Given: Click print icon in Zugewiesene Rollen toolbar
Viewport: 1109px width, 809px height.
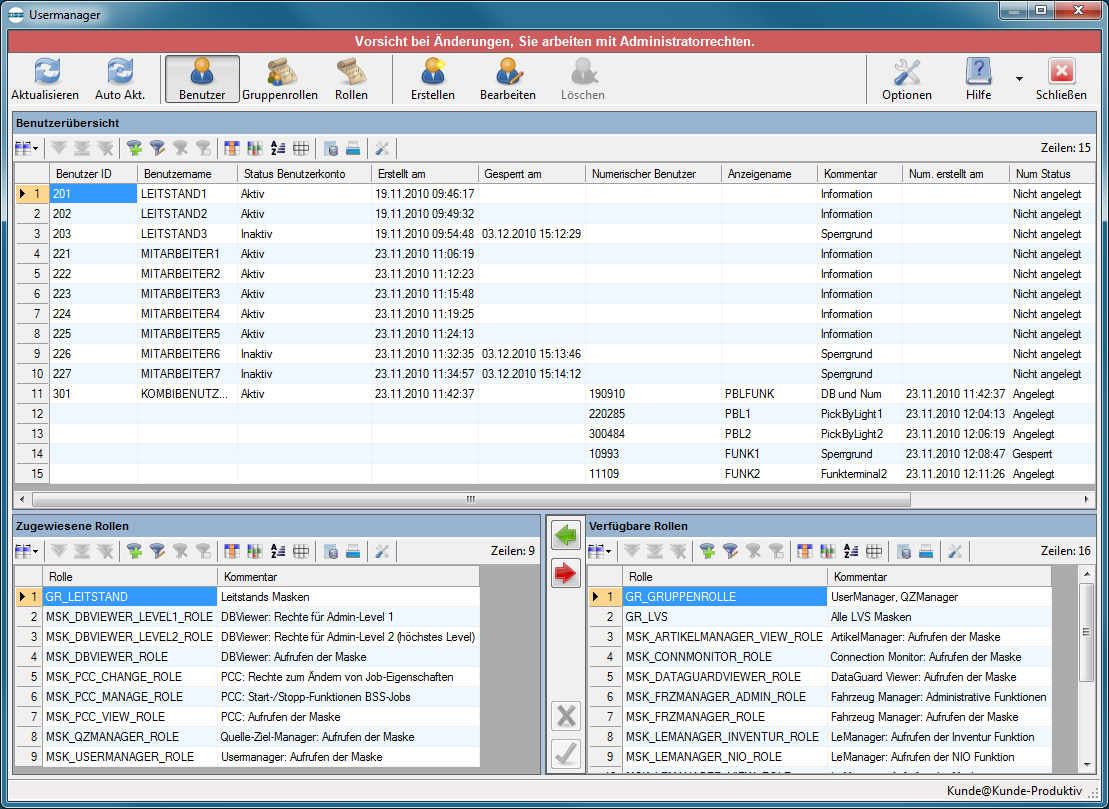Looking at the screenshot, I should [x=353, y=552].
